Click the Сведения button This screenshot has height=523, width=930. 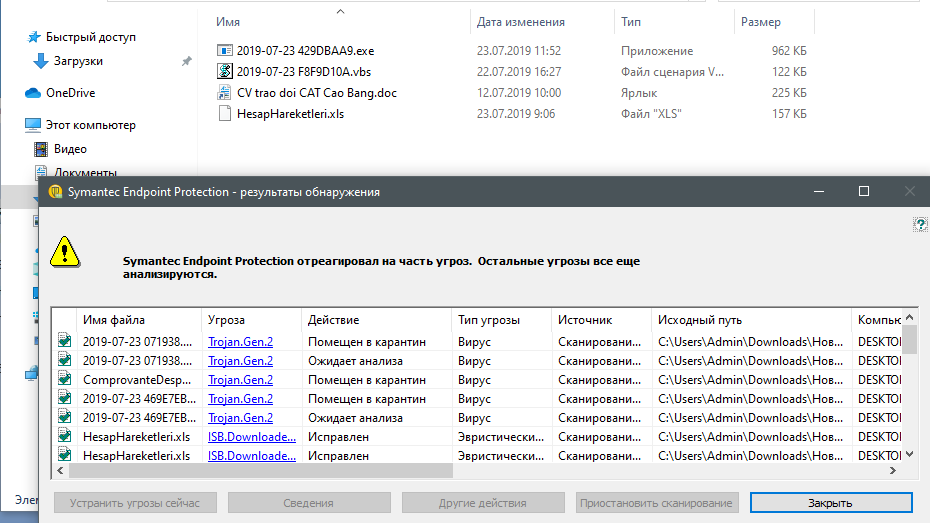[x=309, y=502]
